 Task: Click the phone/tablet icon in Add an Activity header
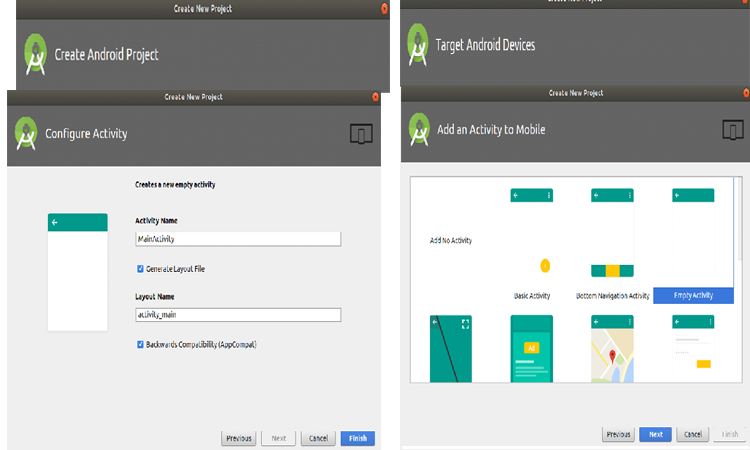(733, 130)
